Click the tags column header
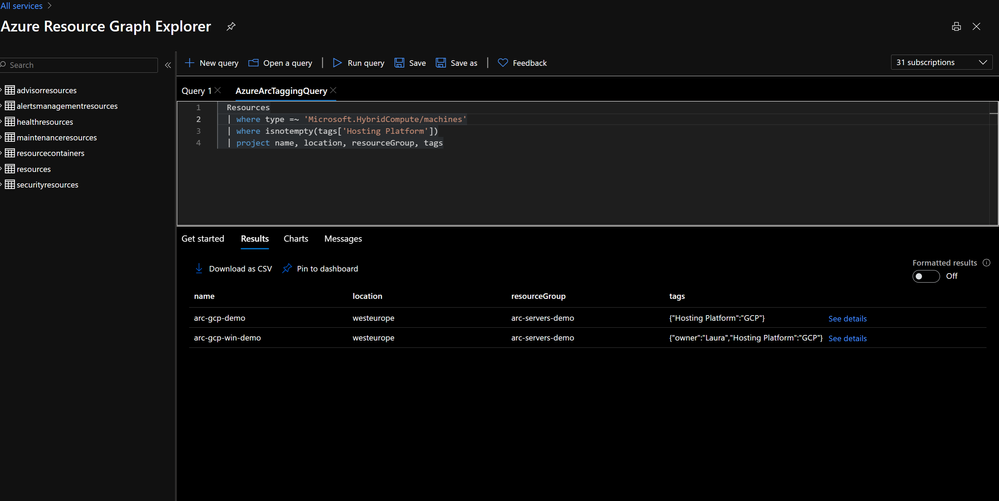Image resolution: width=999 pixels, height=501 pixels. (677, 296)
